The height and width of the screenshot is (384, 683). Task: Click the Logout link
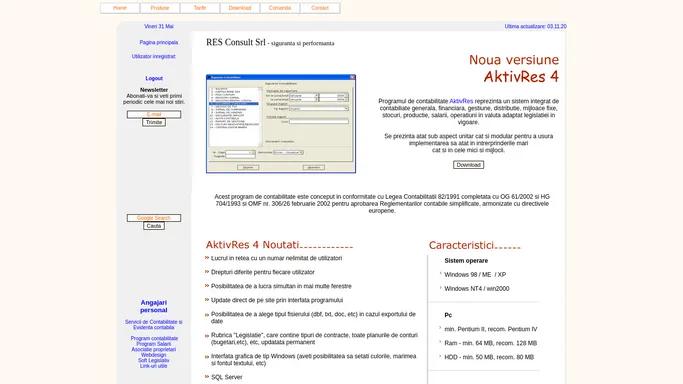(154, 78)
